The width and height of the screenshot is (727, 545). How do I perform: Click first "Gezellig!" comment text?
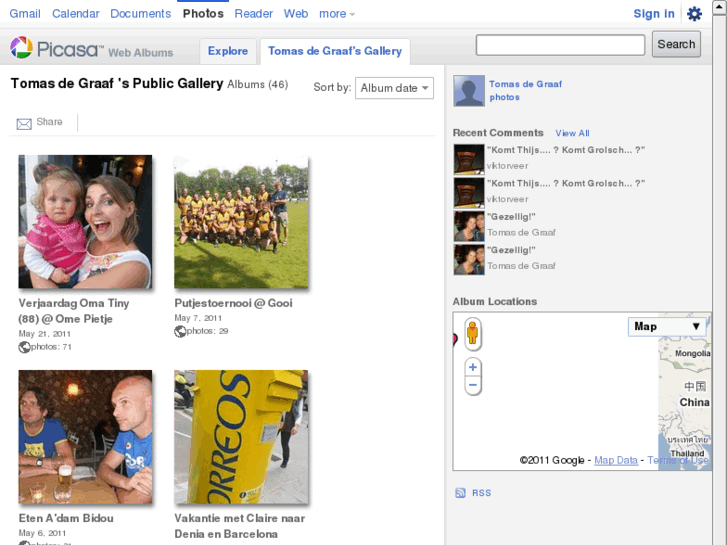pyautogui.click(x=511, y=217)
